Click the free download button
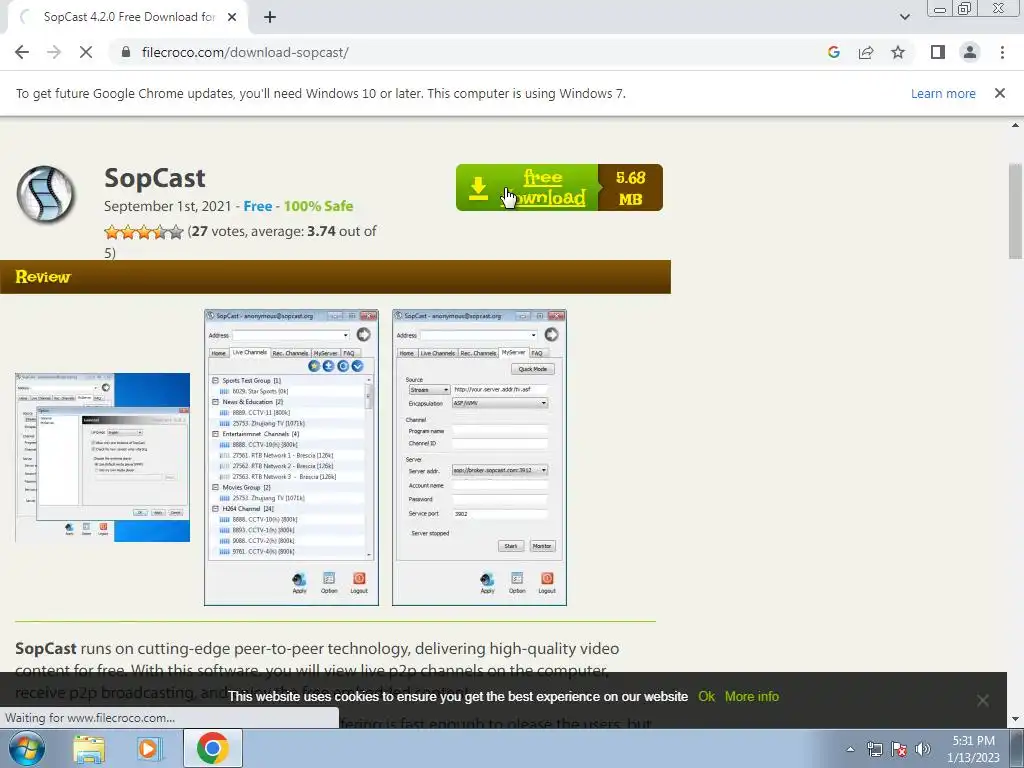 [559, 187]
